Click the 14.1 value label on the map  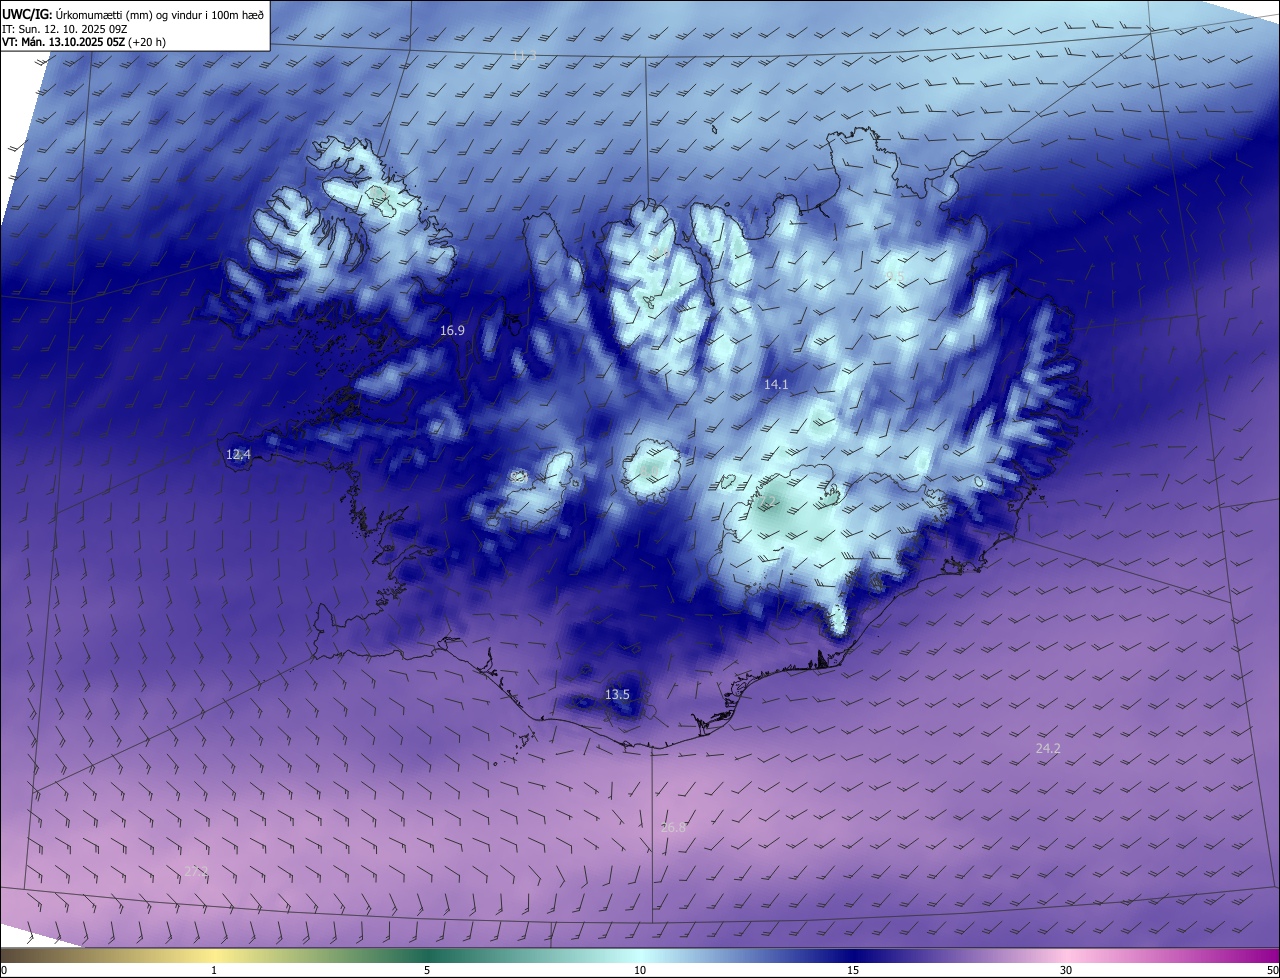click(x=776, y=384)
